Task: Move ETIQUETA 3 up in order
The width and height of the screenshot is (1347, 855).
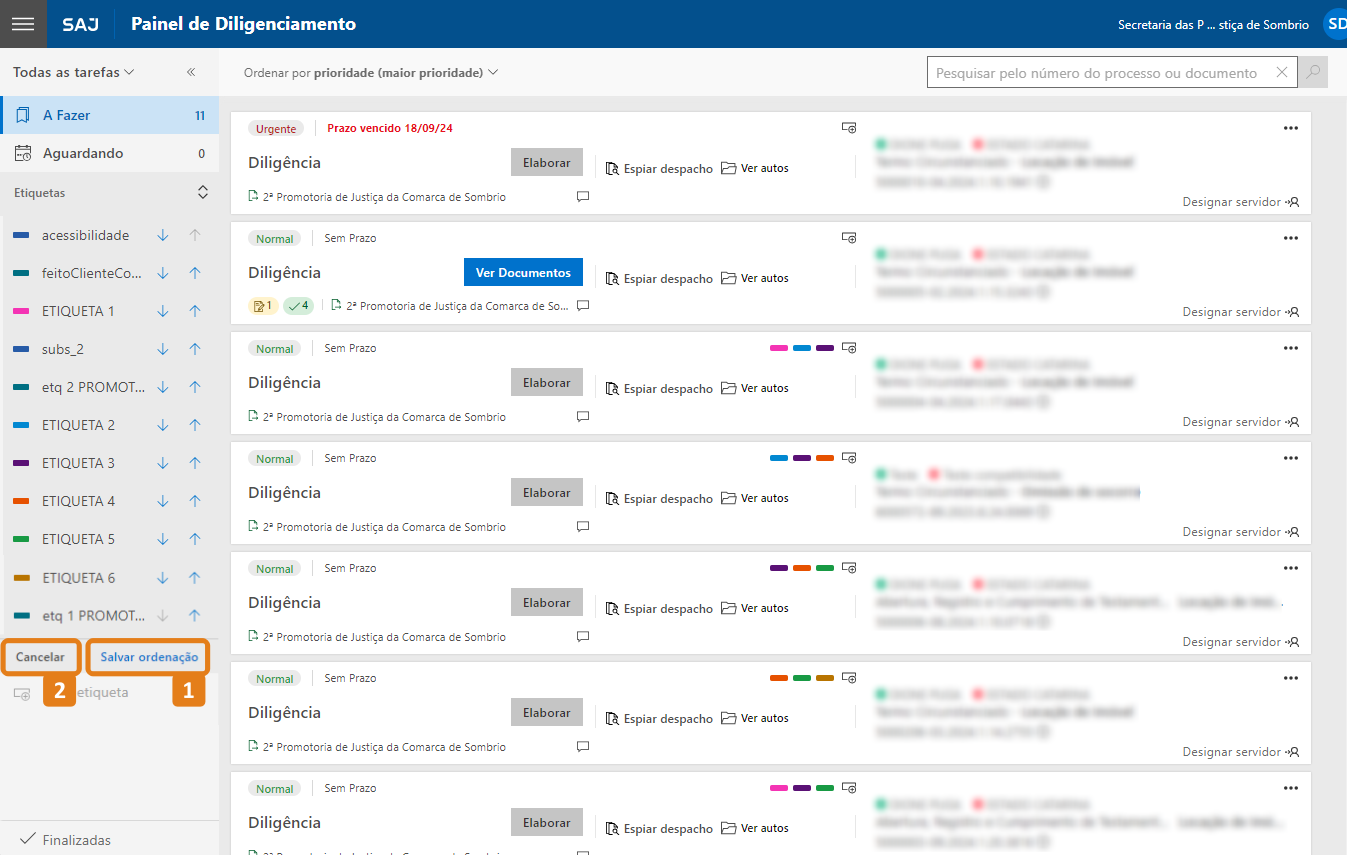Action: pyautogui.click(x=195, y=463)
